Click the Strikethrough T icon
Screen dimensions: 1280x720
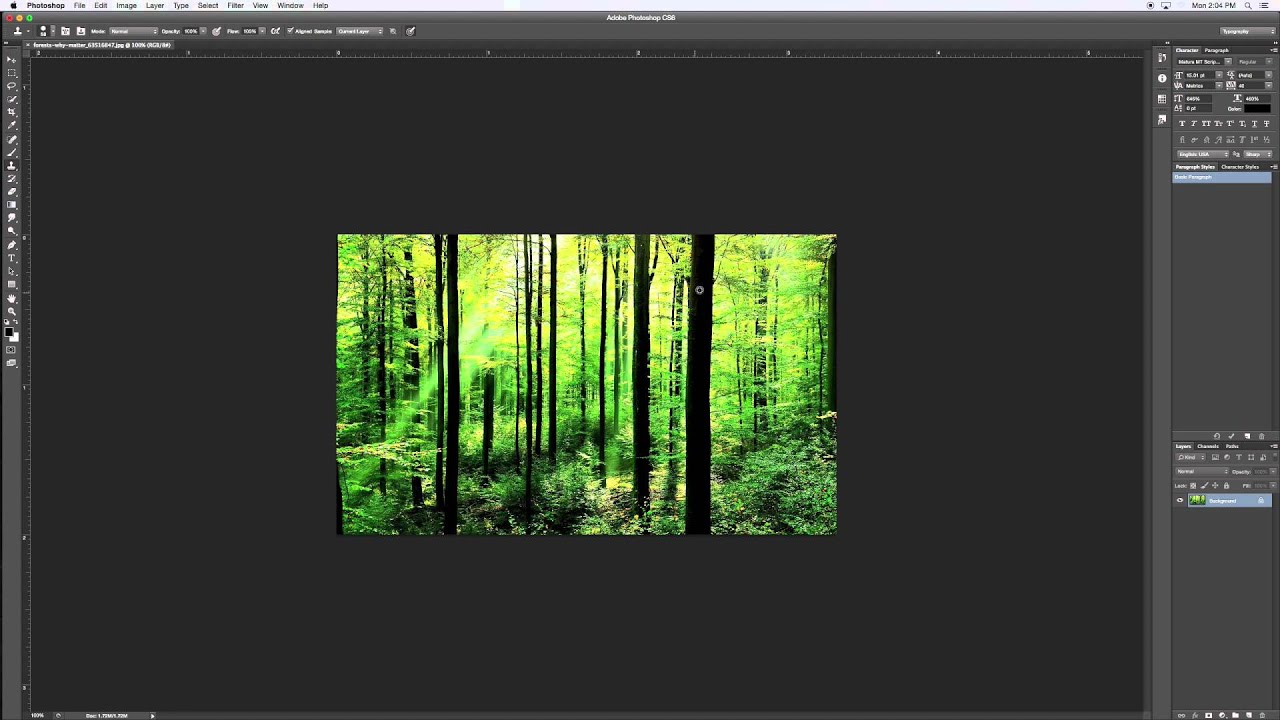1266,124
